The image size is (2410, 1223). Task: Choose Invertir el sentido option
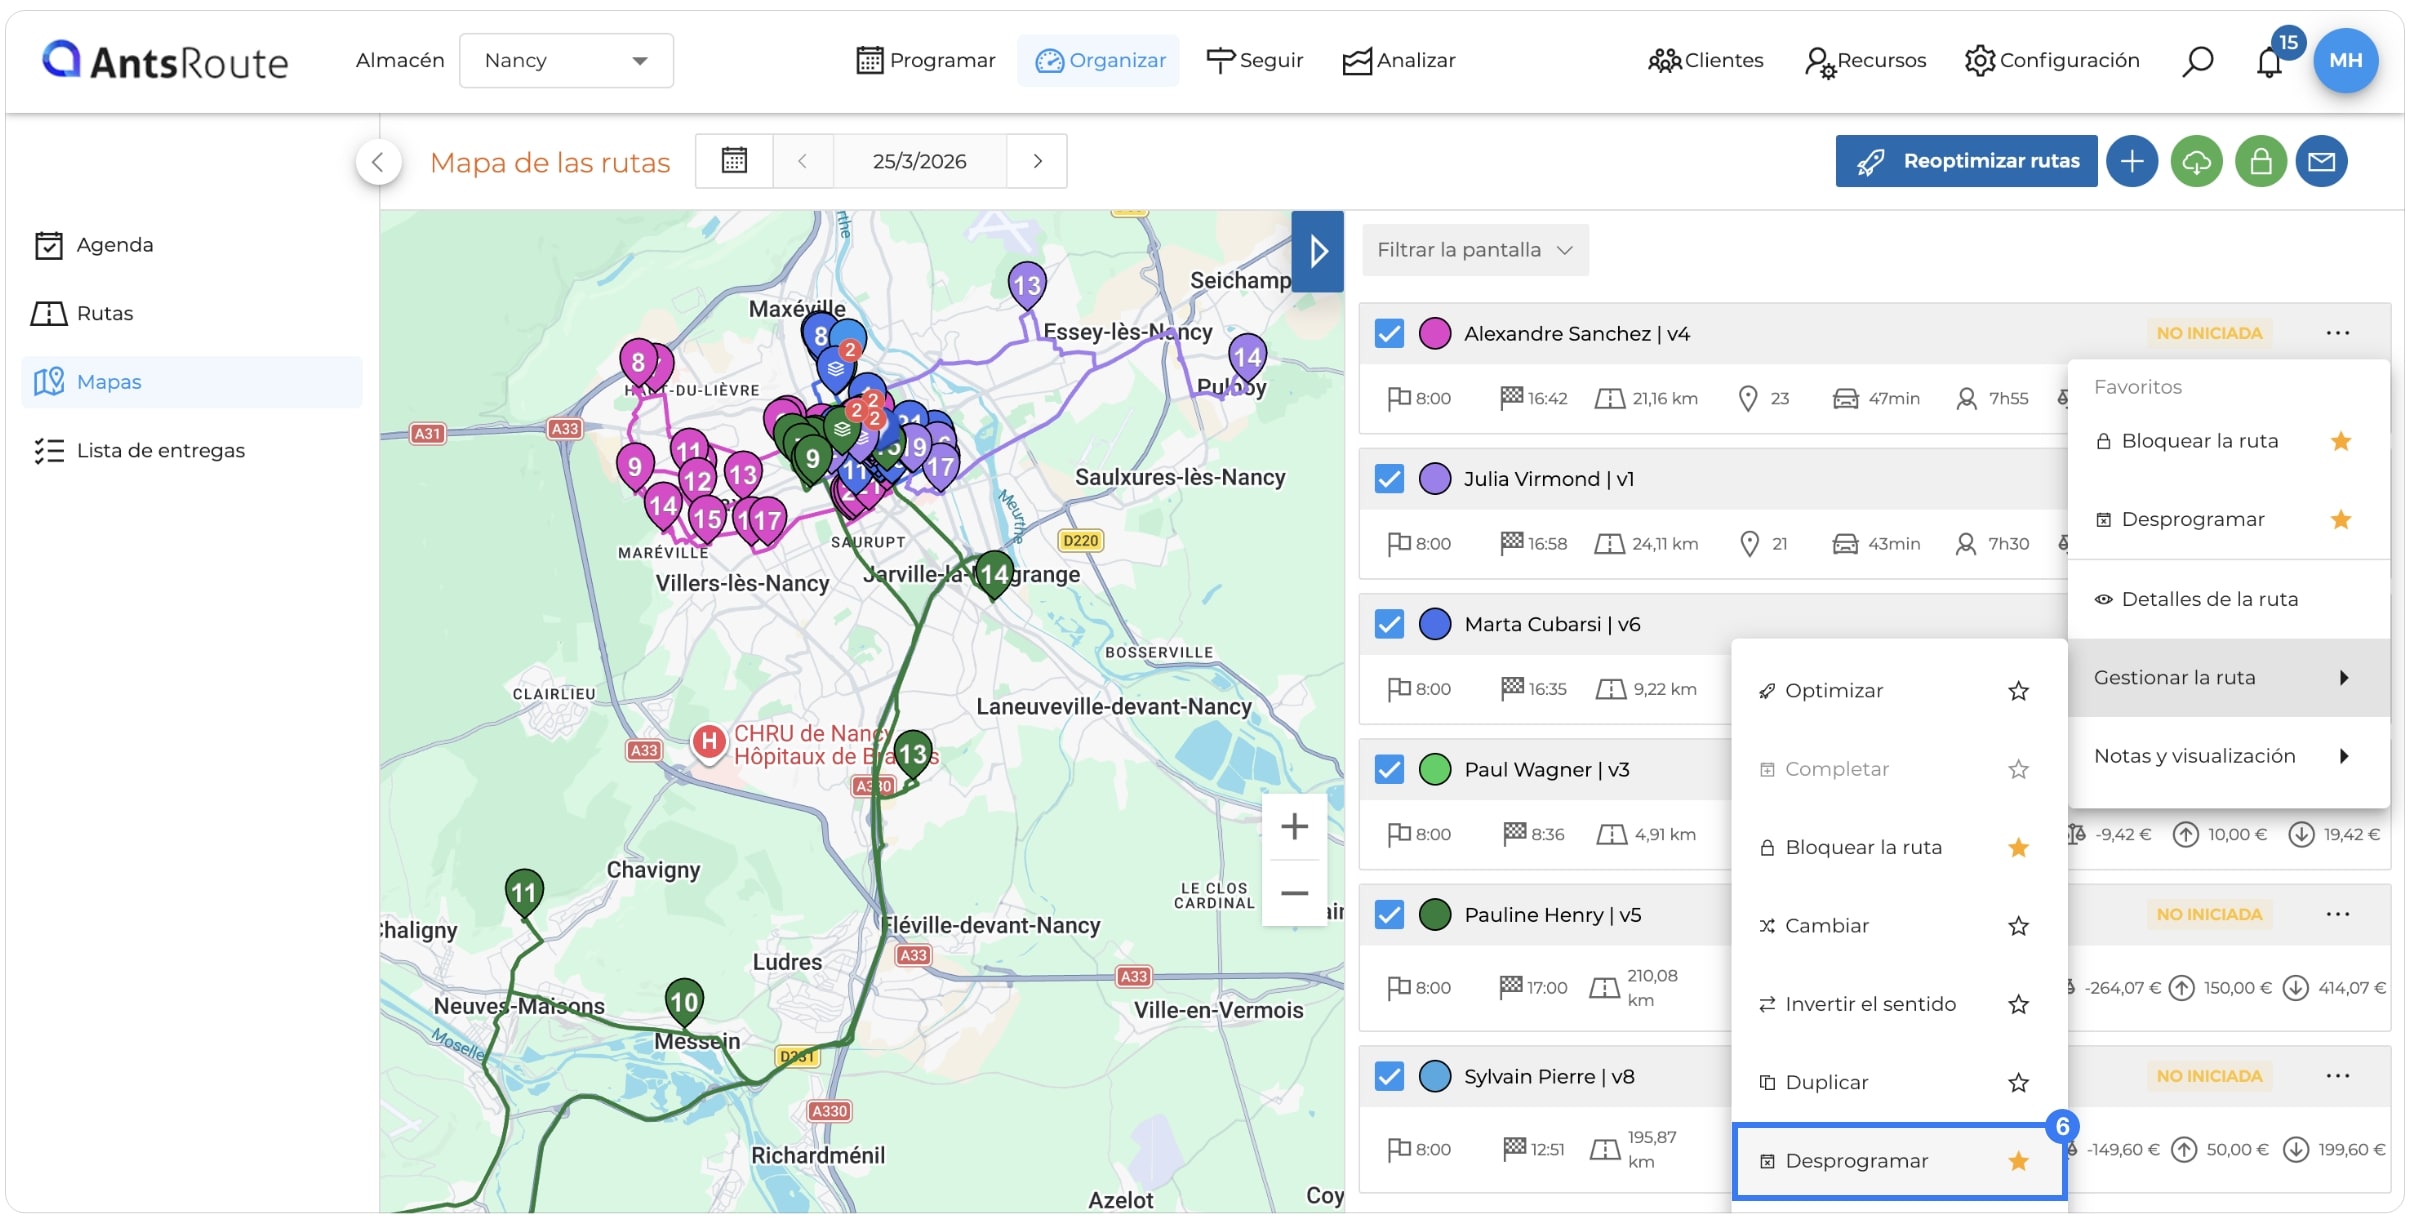(x=1870, y=1004)
